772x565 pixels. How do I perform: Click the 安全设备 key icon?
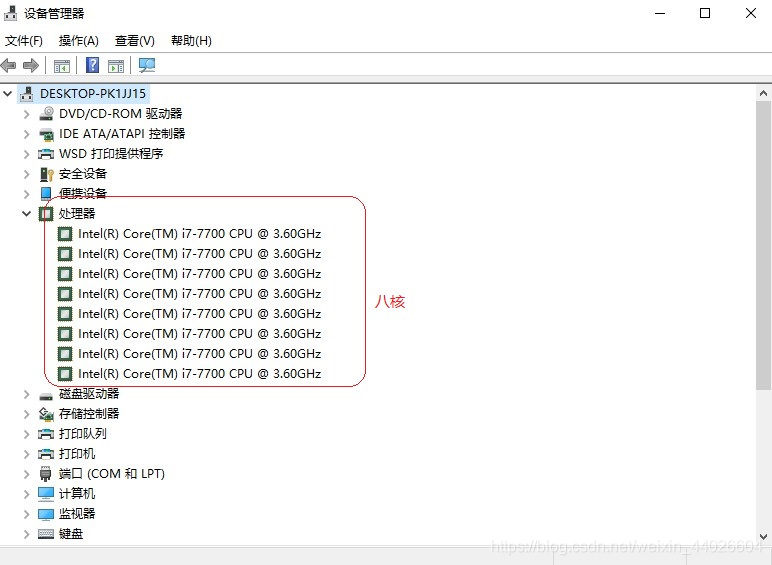coord(46,174)
